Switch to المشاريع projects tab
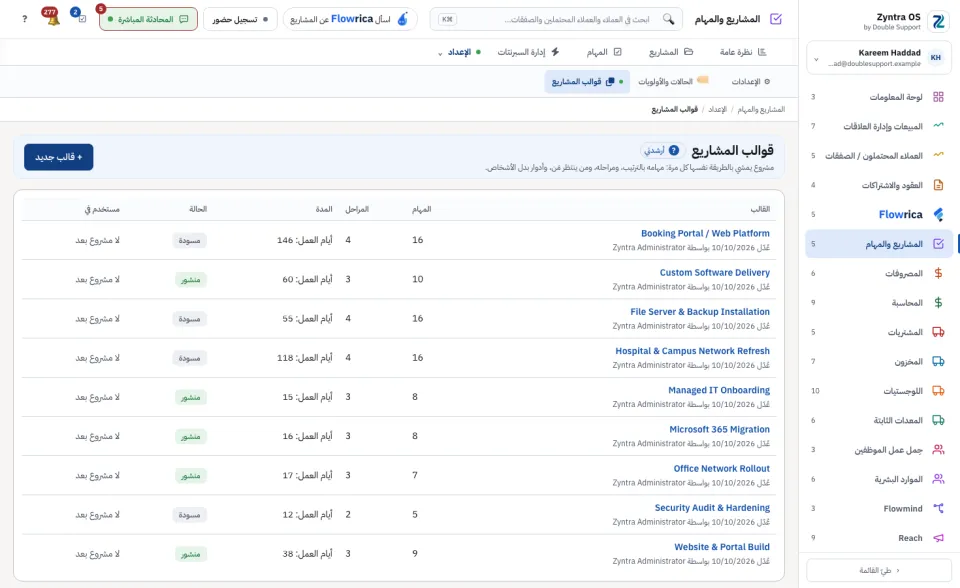Image resolution: width=960 pixels, height=588 pixels. [670, 52]
